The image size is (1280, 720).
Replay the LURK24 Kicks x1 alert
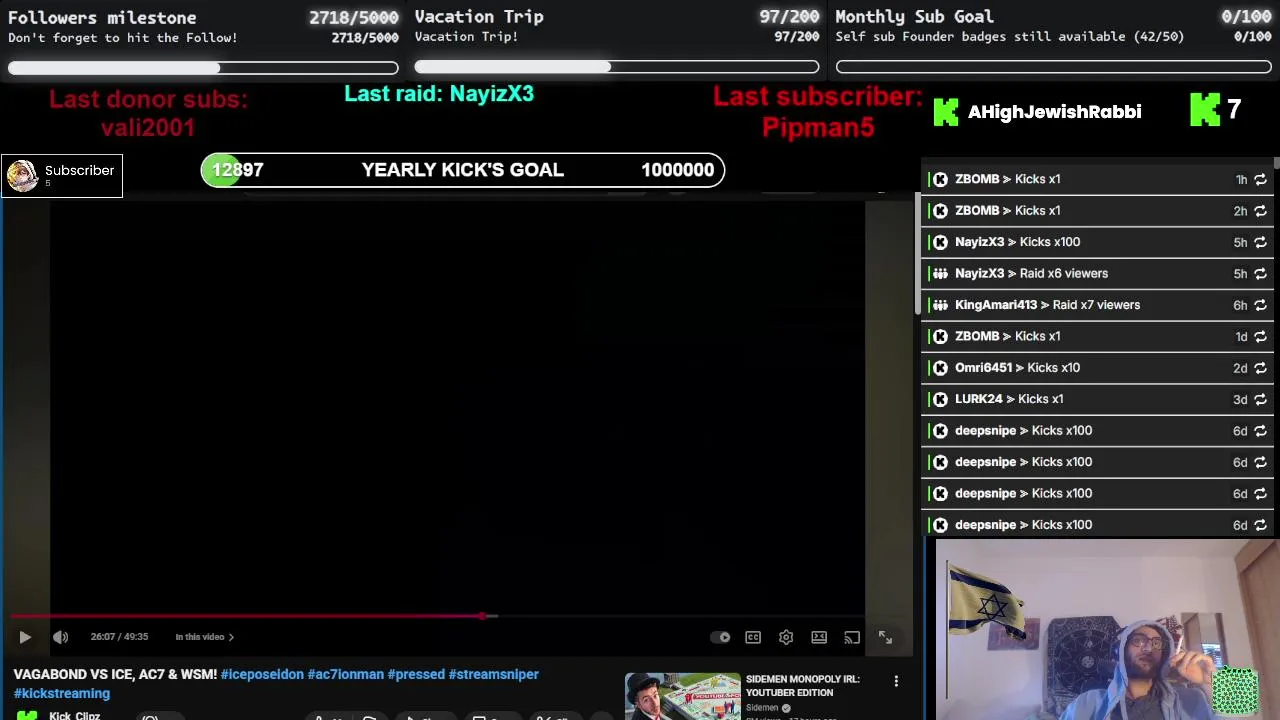(1260, 399)
